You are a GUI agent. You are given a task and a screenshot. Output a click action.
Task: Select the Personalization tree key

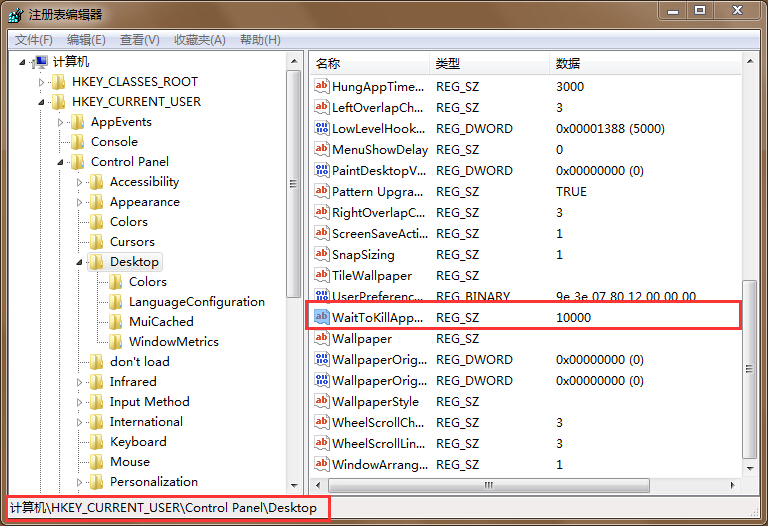153,481
